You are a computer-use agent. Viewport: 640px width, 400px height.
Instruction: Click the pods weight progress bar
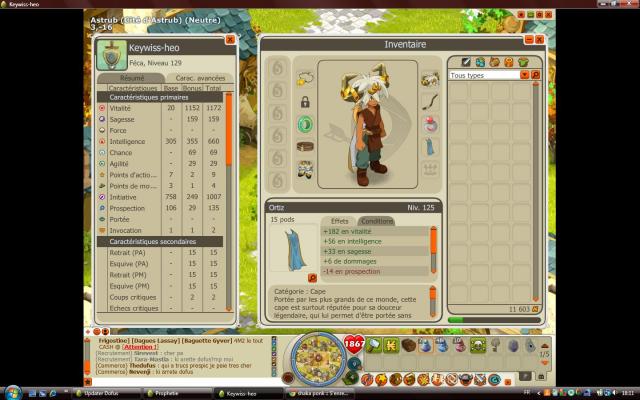coord(494,320)
